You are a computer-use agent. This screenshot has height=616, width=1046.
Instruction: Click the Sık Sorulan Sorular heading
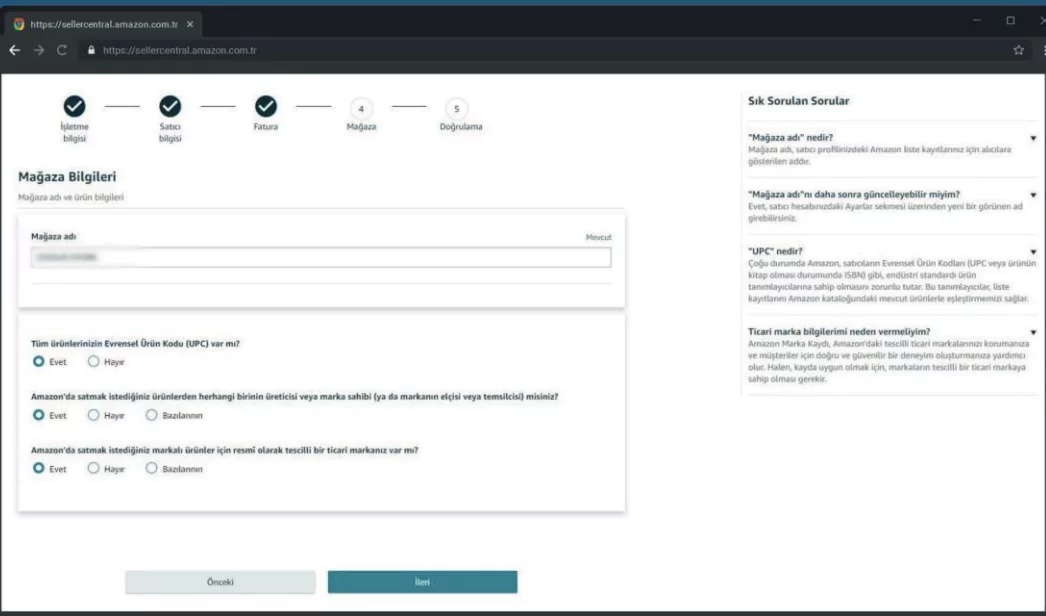[x=799, y=101]
